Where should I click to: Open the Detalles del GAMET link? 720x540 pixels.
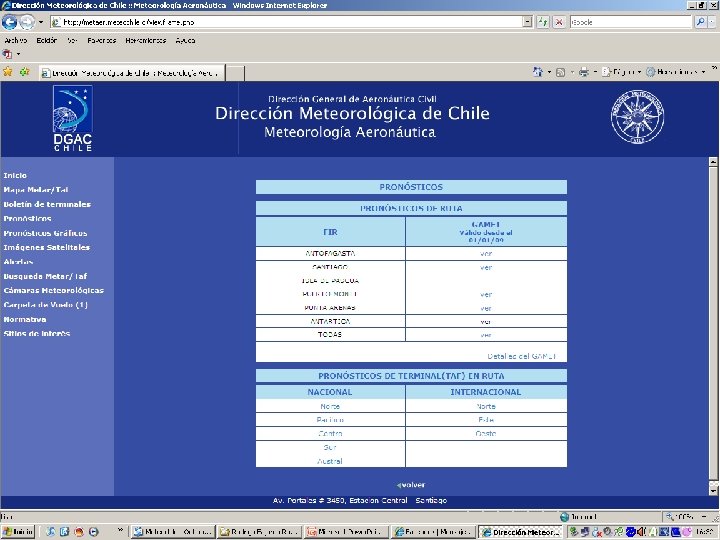click(522, 356)
